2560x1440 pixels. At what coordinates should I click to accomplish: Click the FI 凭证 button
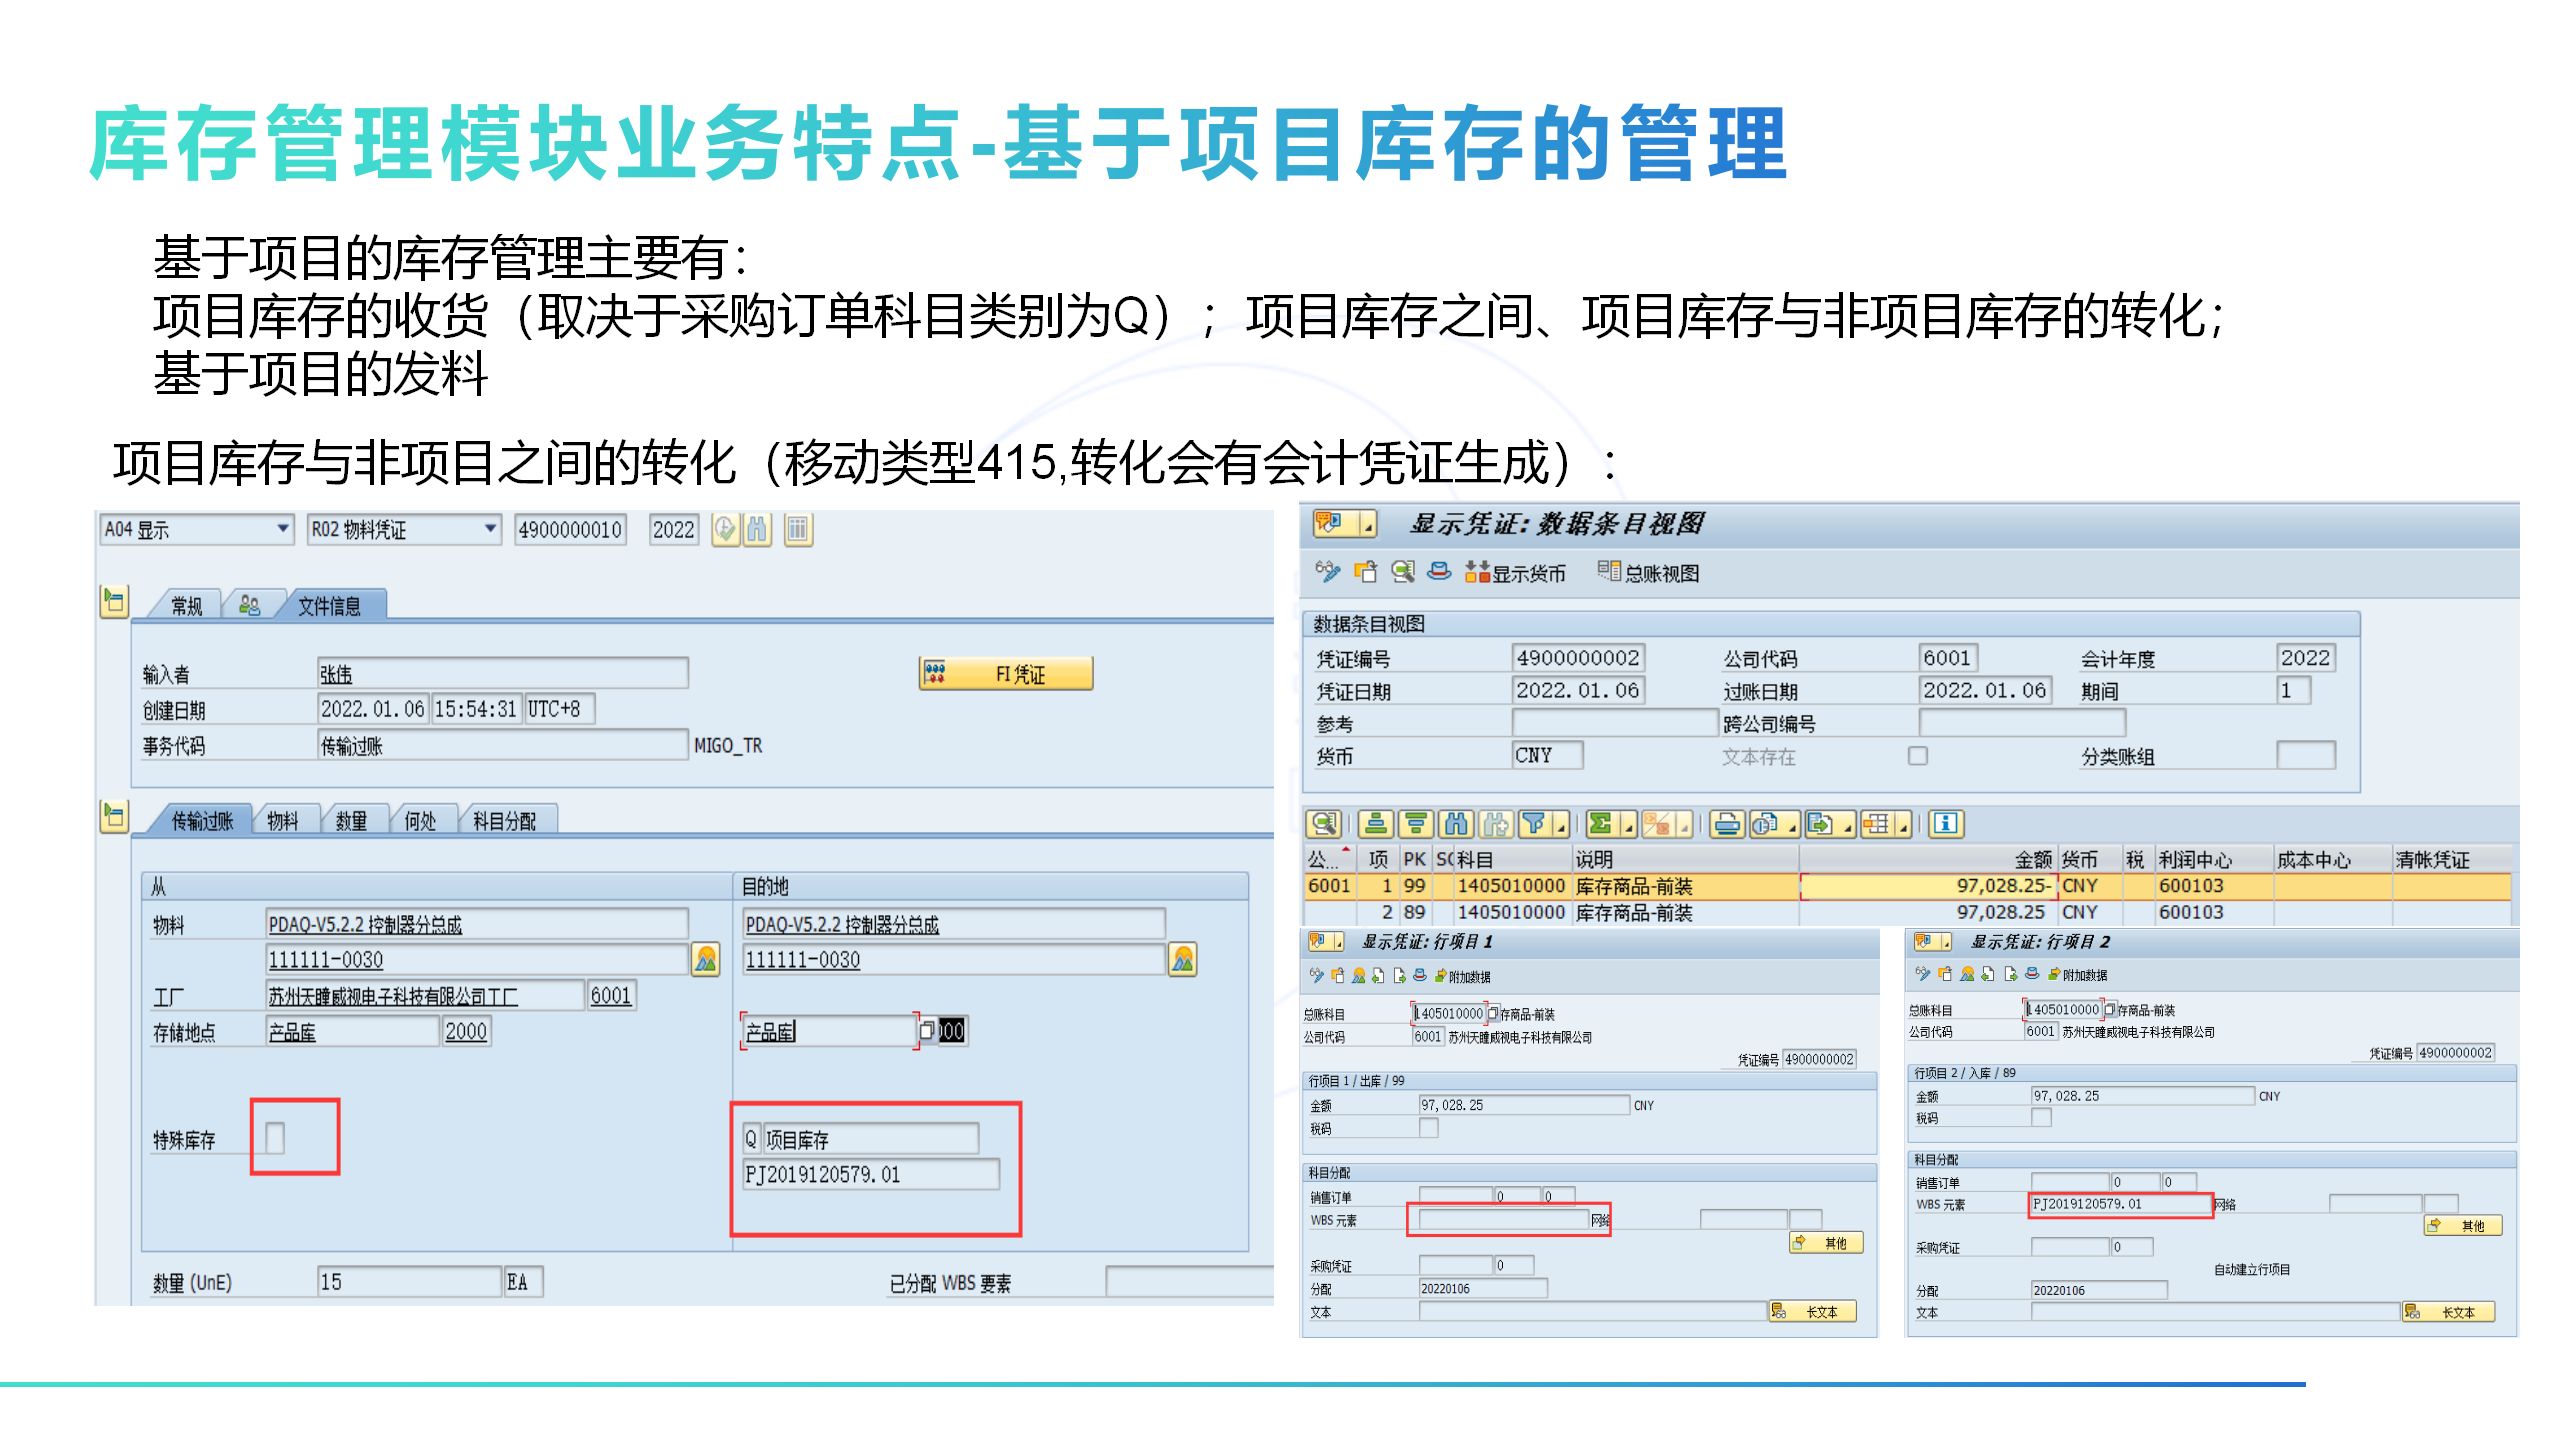point(1005,674)
